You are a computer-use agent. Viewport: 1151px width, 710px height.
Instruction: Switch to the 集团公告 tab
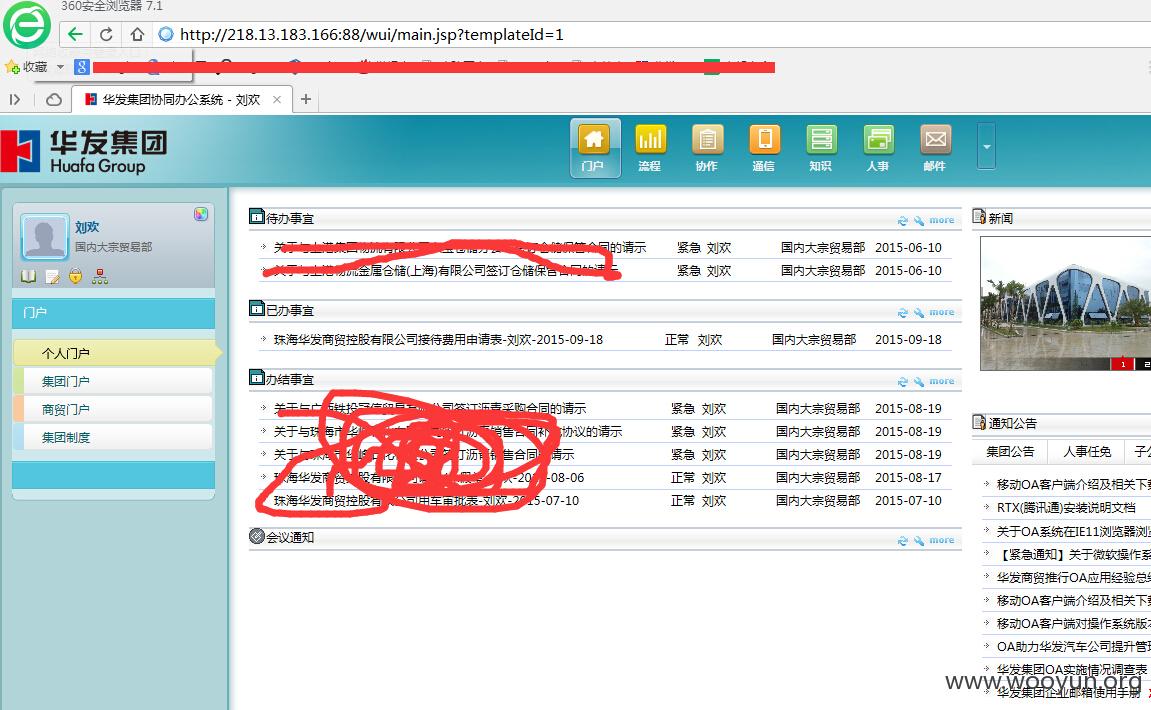coord(1010,452)
